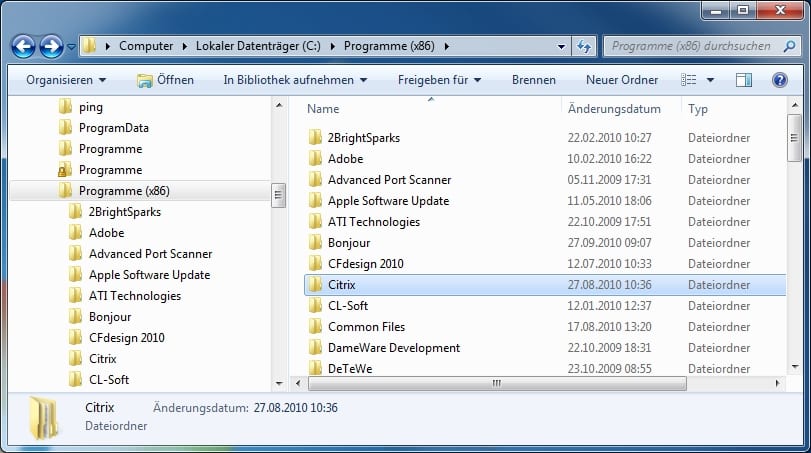The width and height of the screenshot is (811, 453).
Task: Open the Organisieren menu
Action: tap(66, 80)
